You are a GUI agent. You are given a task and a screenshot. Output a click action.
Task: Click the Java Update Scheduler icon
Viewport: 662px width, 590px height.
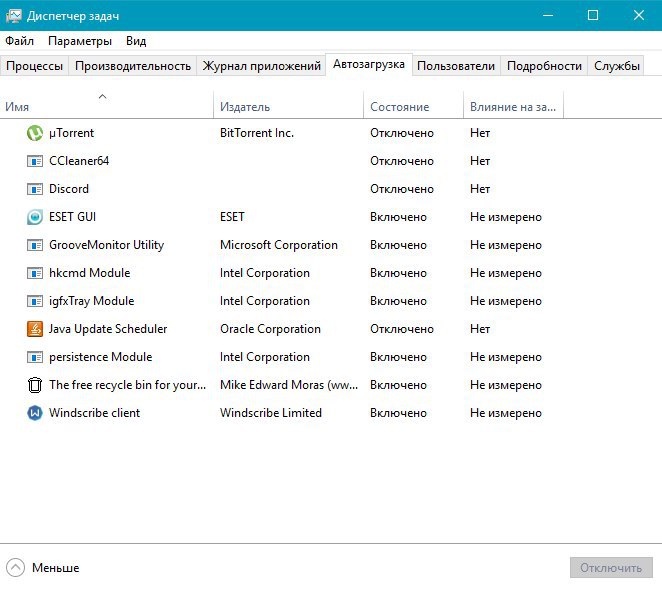[x=35, y=329]
